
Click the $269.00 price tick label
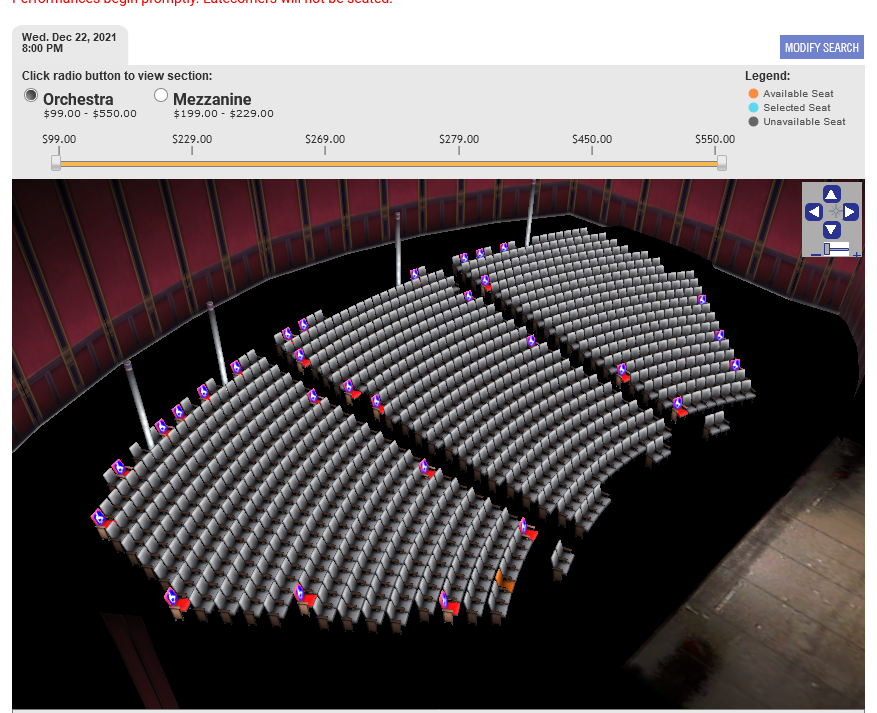point(325,140)
